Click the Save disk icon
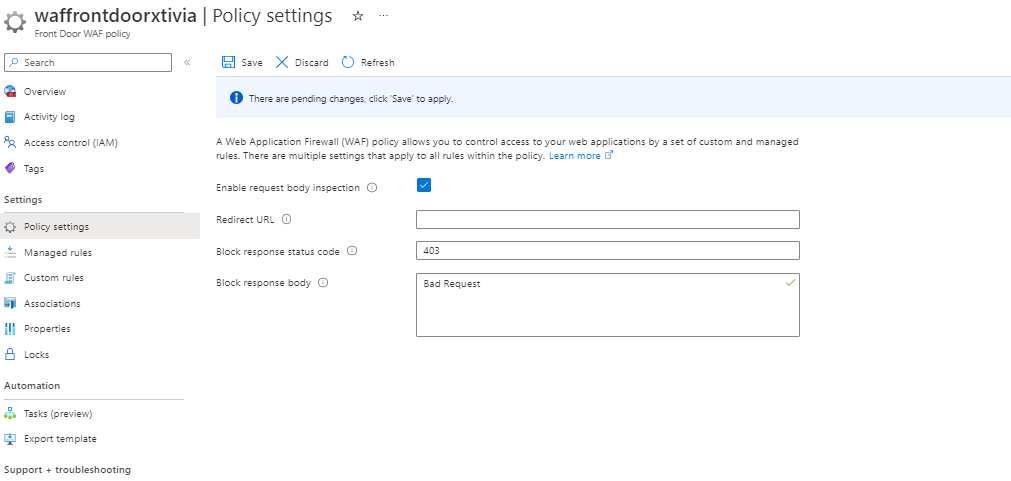The image size is (1011, 481). coord(228,62)
